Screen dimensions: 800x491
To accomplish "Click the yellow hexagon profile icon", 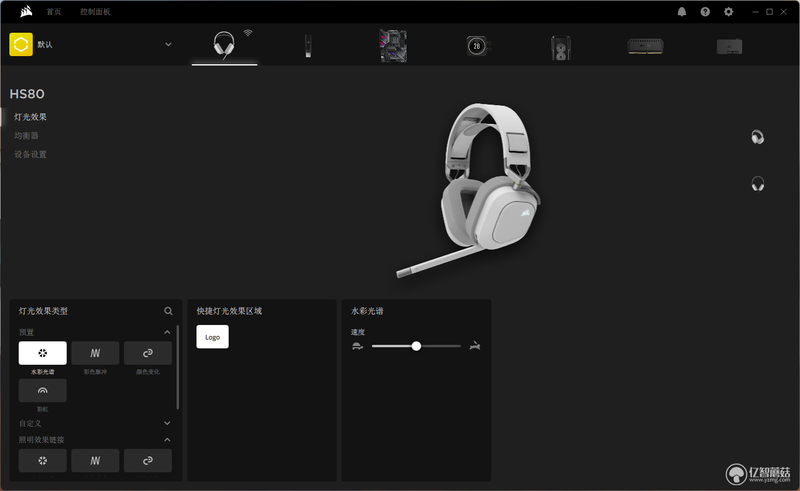I will click(x=21, y=44).
